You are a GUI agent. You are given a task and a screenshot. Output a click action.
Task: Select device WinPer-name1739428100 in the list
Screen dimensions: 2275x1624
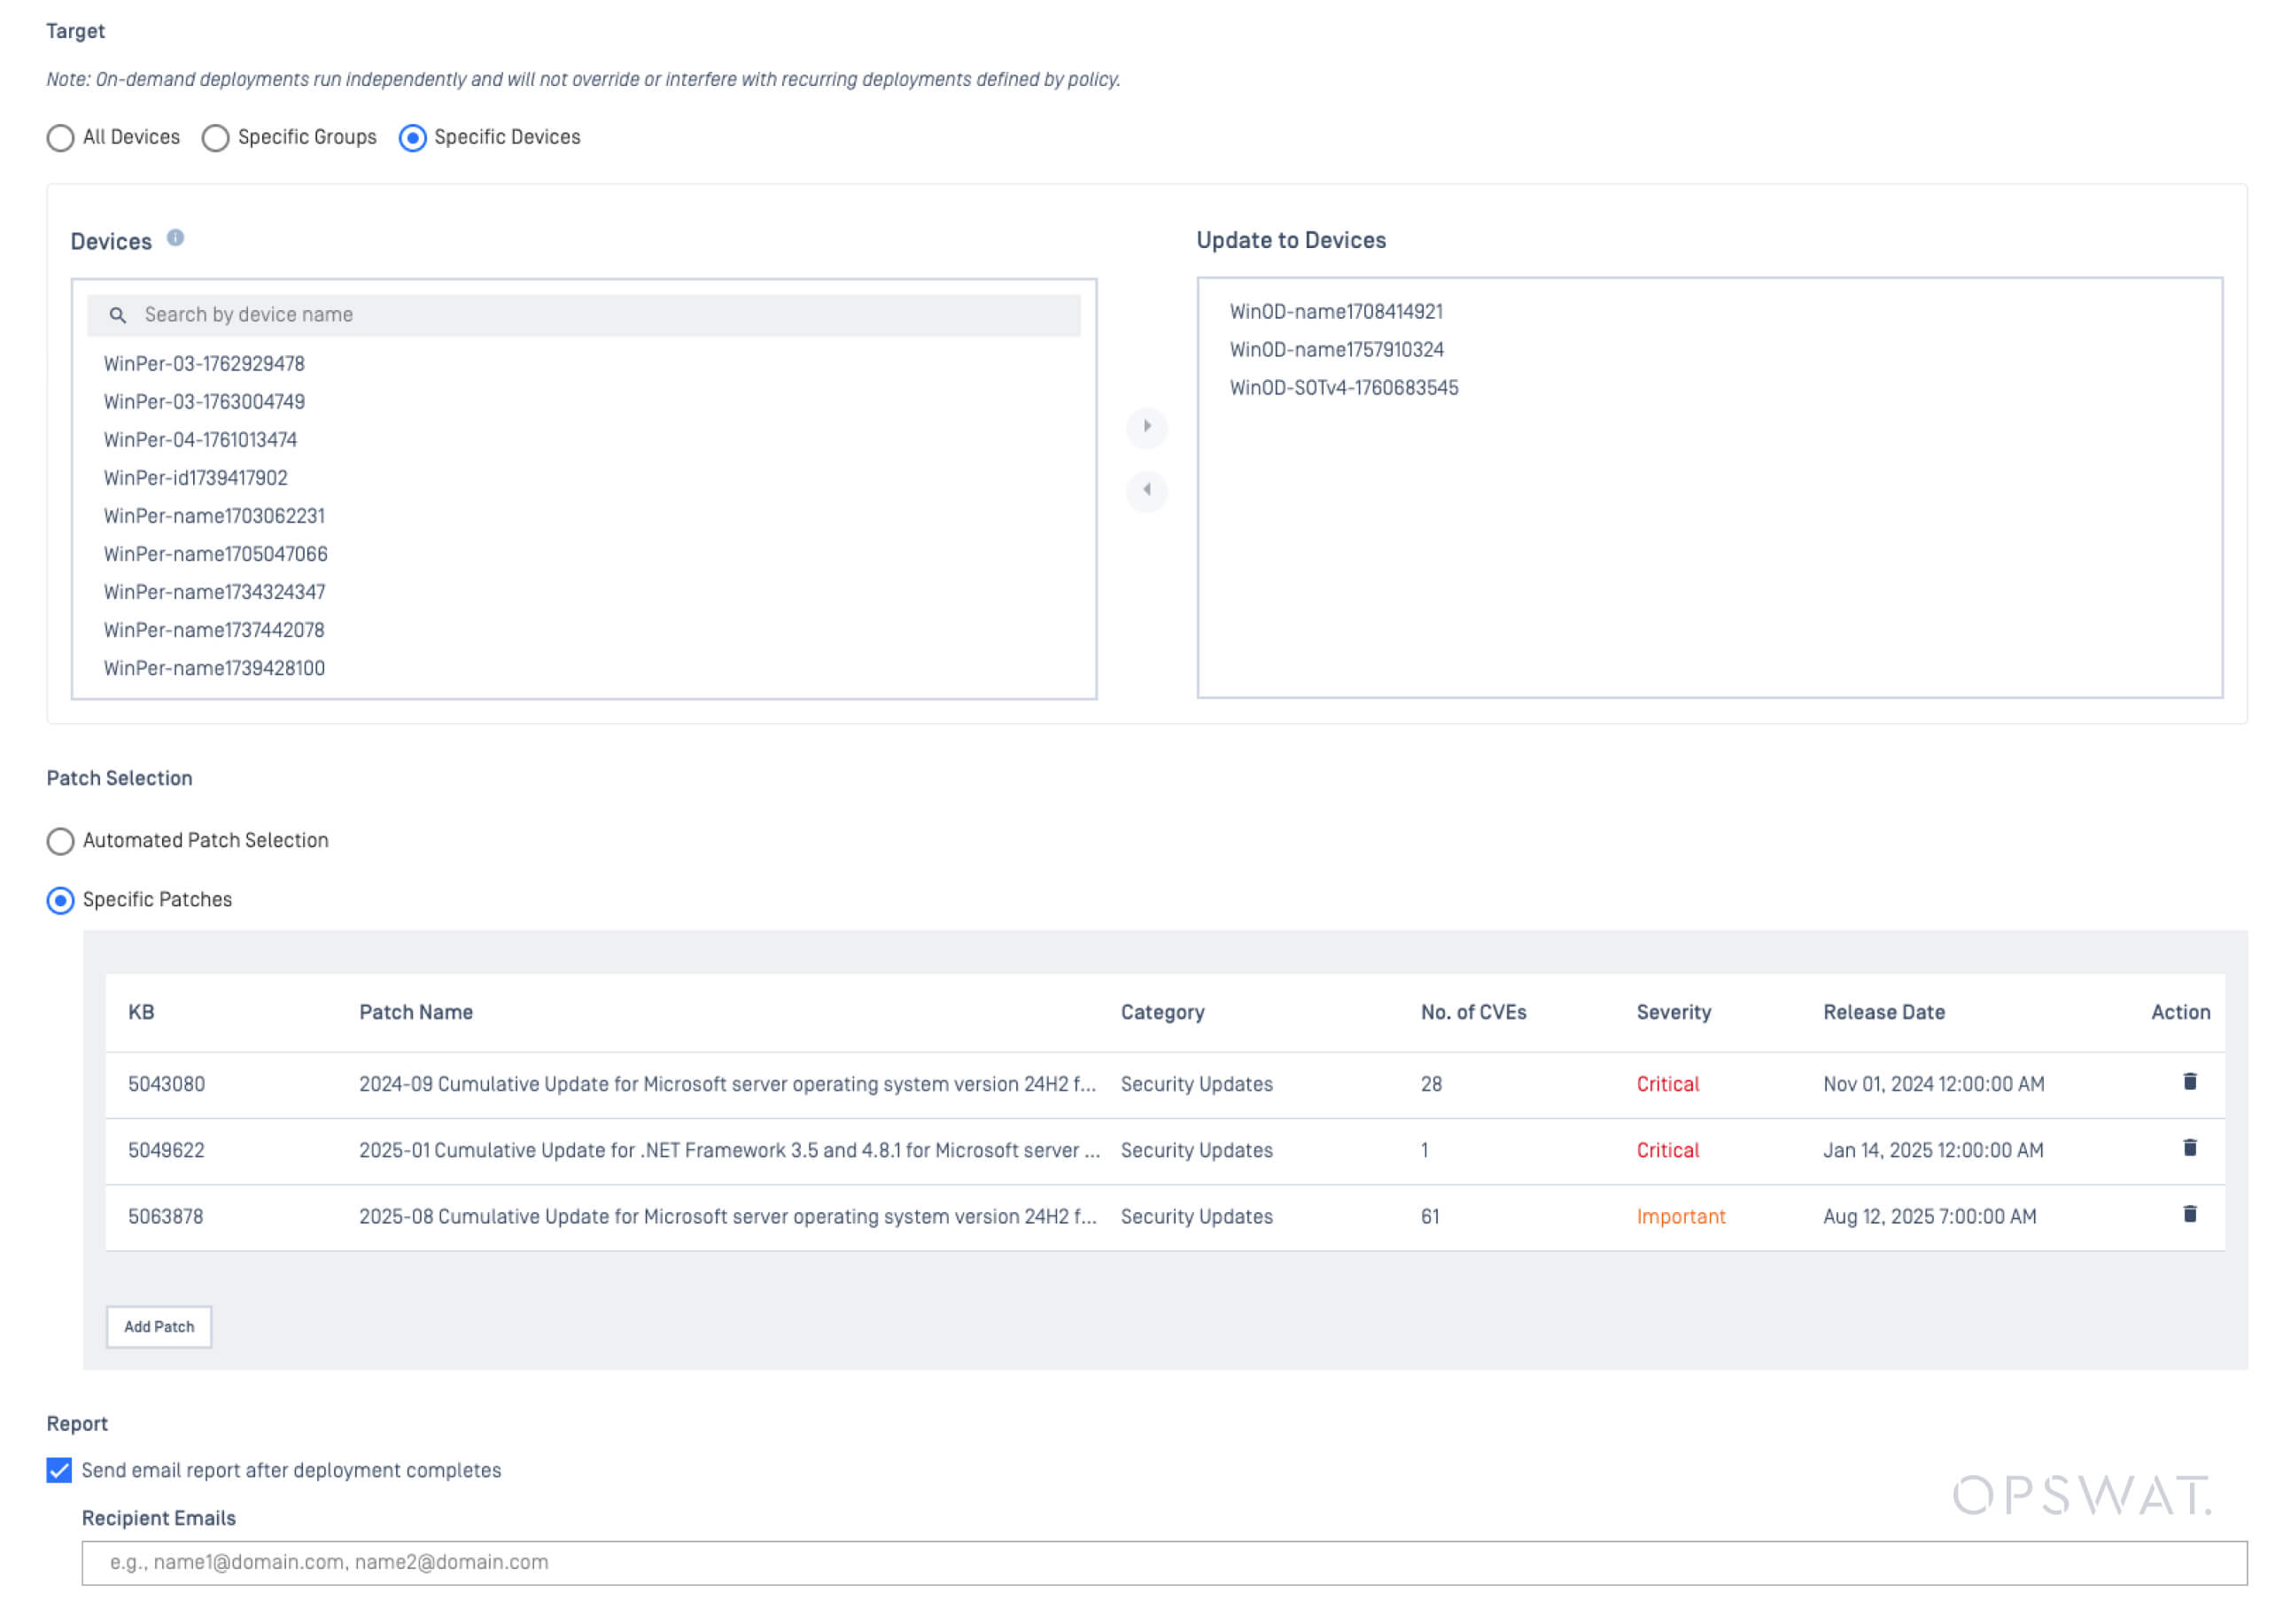point(214,668)
